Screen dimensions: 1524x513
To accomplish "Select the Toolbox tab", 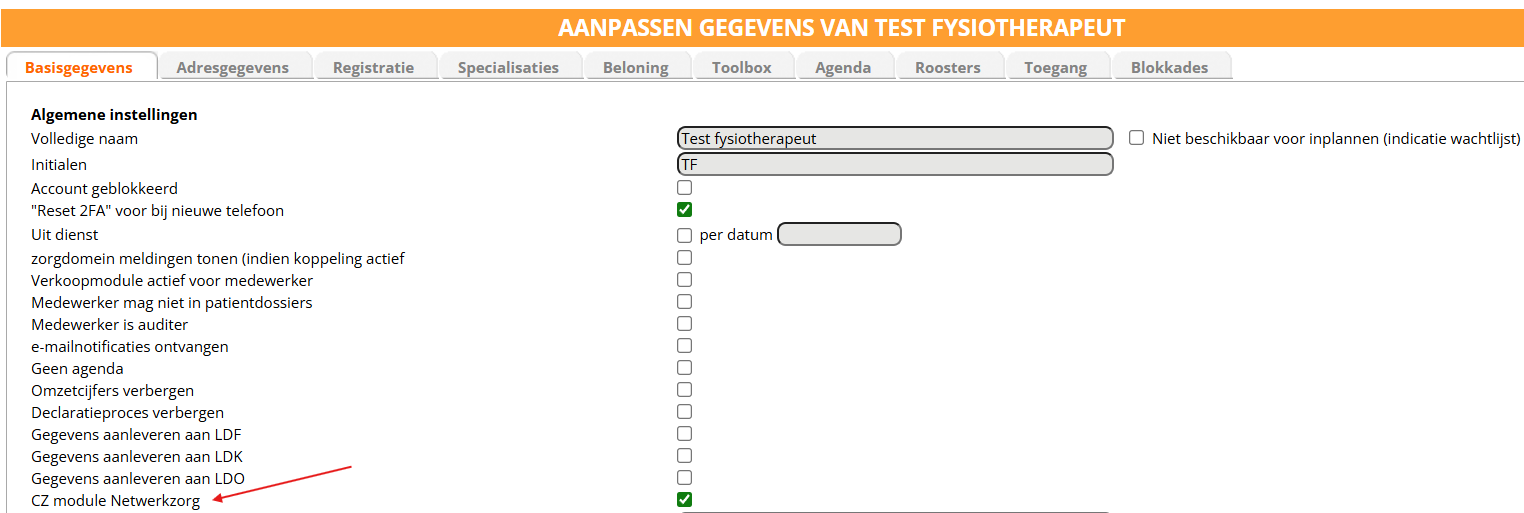I will [742, 68].
